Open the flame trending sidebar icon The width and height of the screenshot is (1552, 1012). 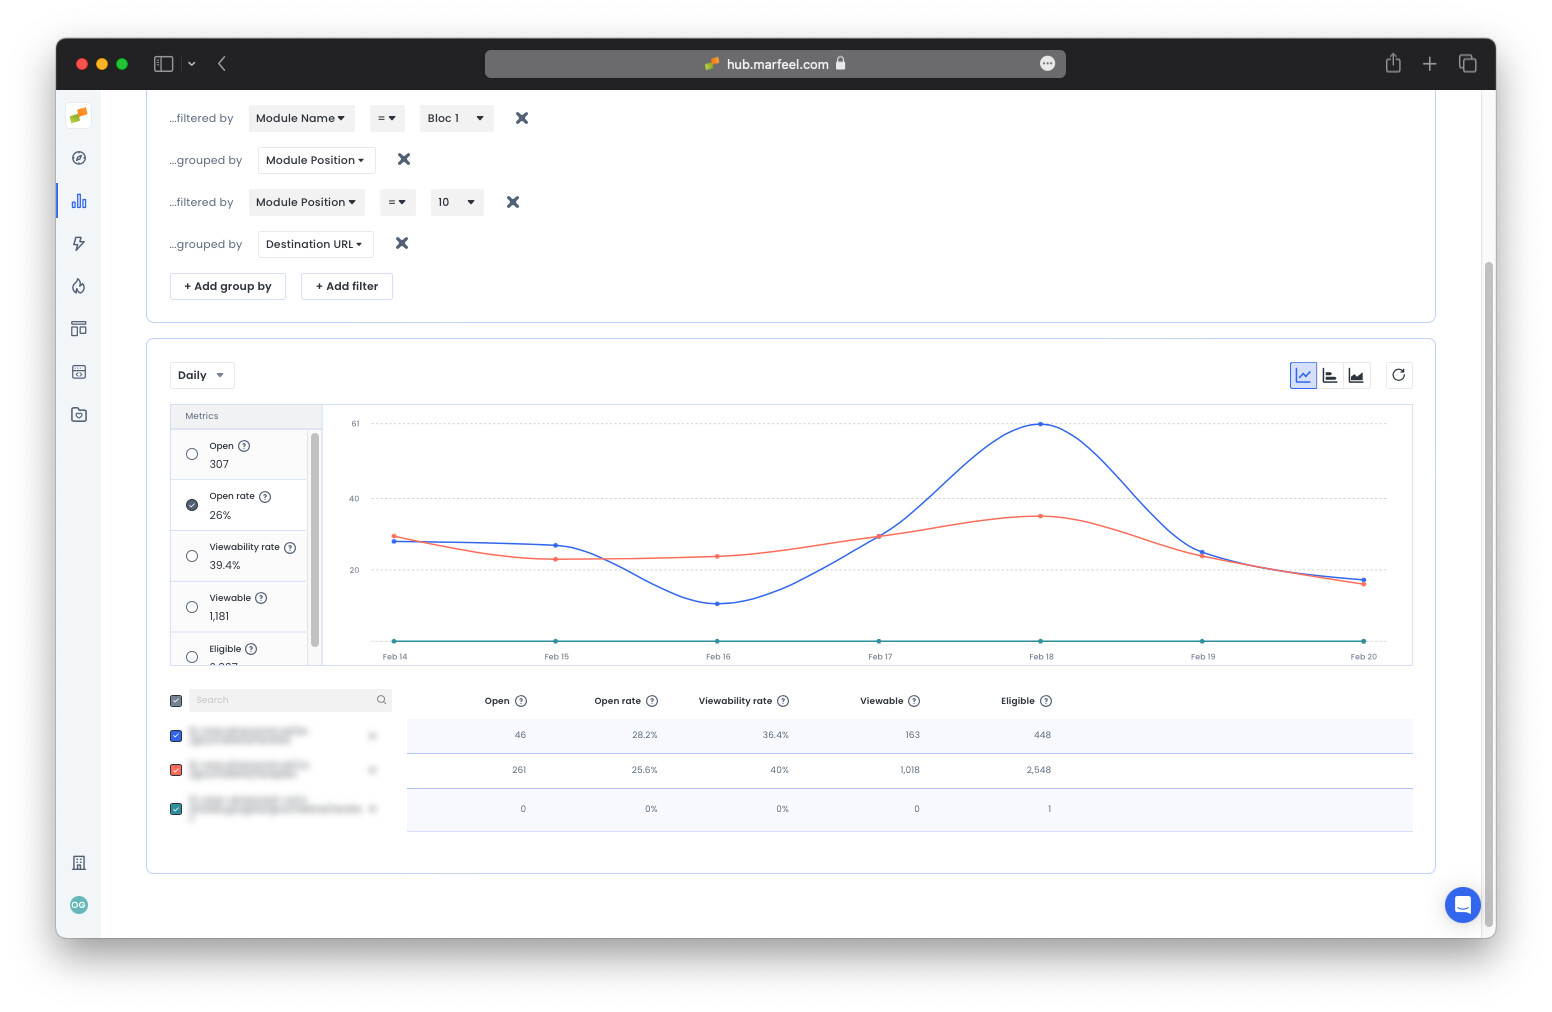78,286
